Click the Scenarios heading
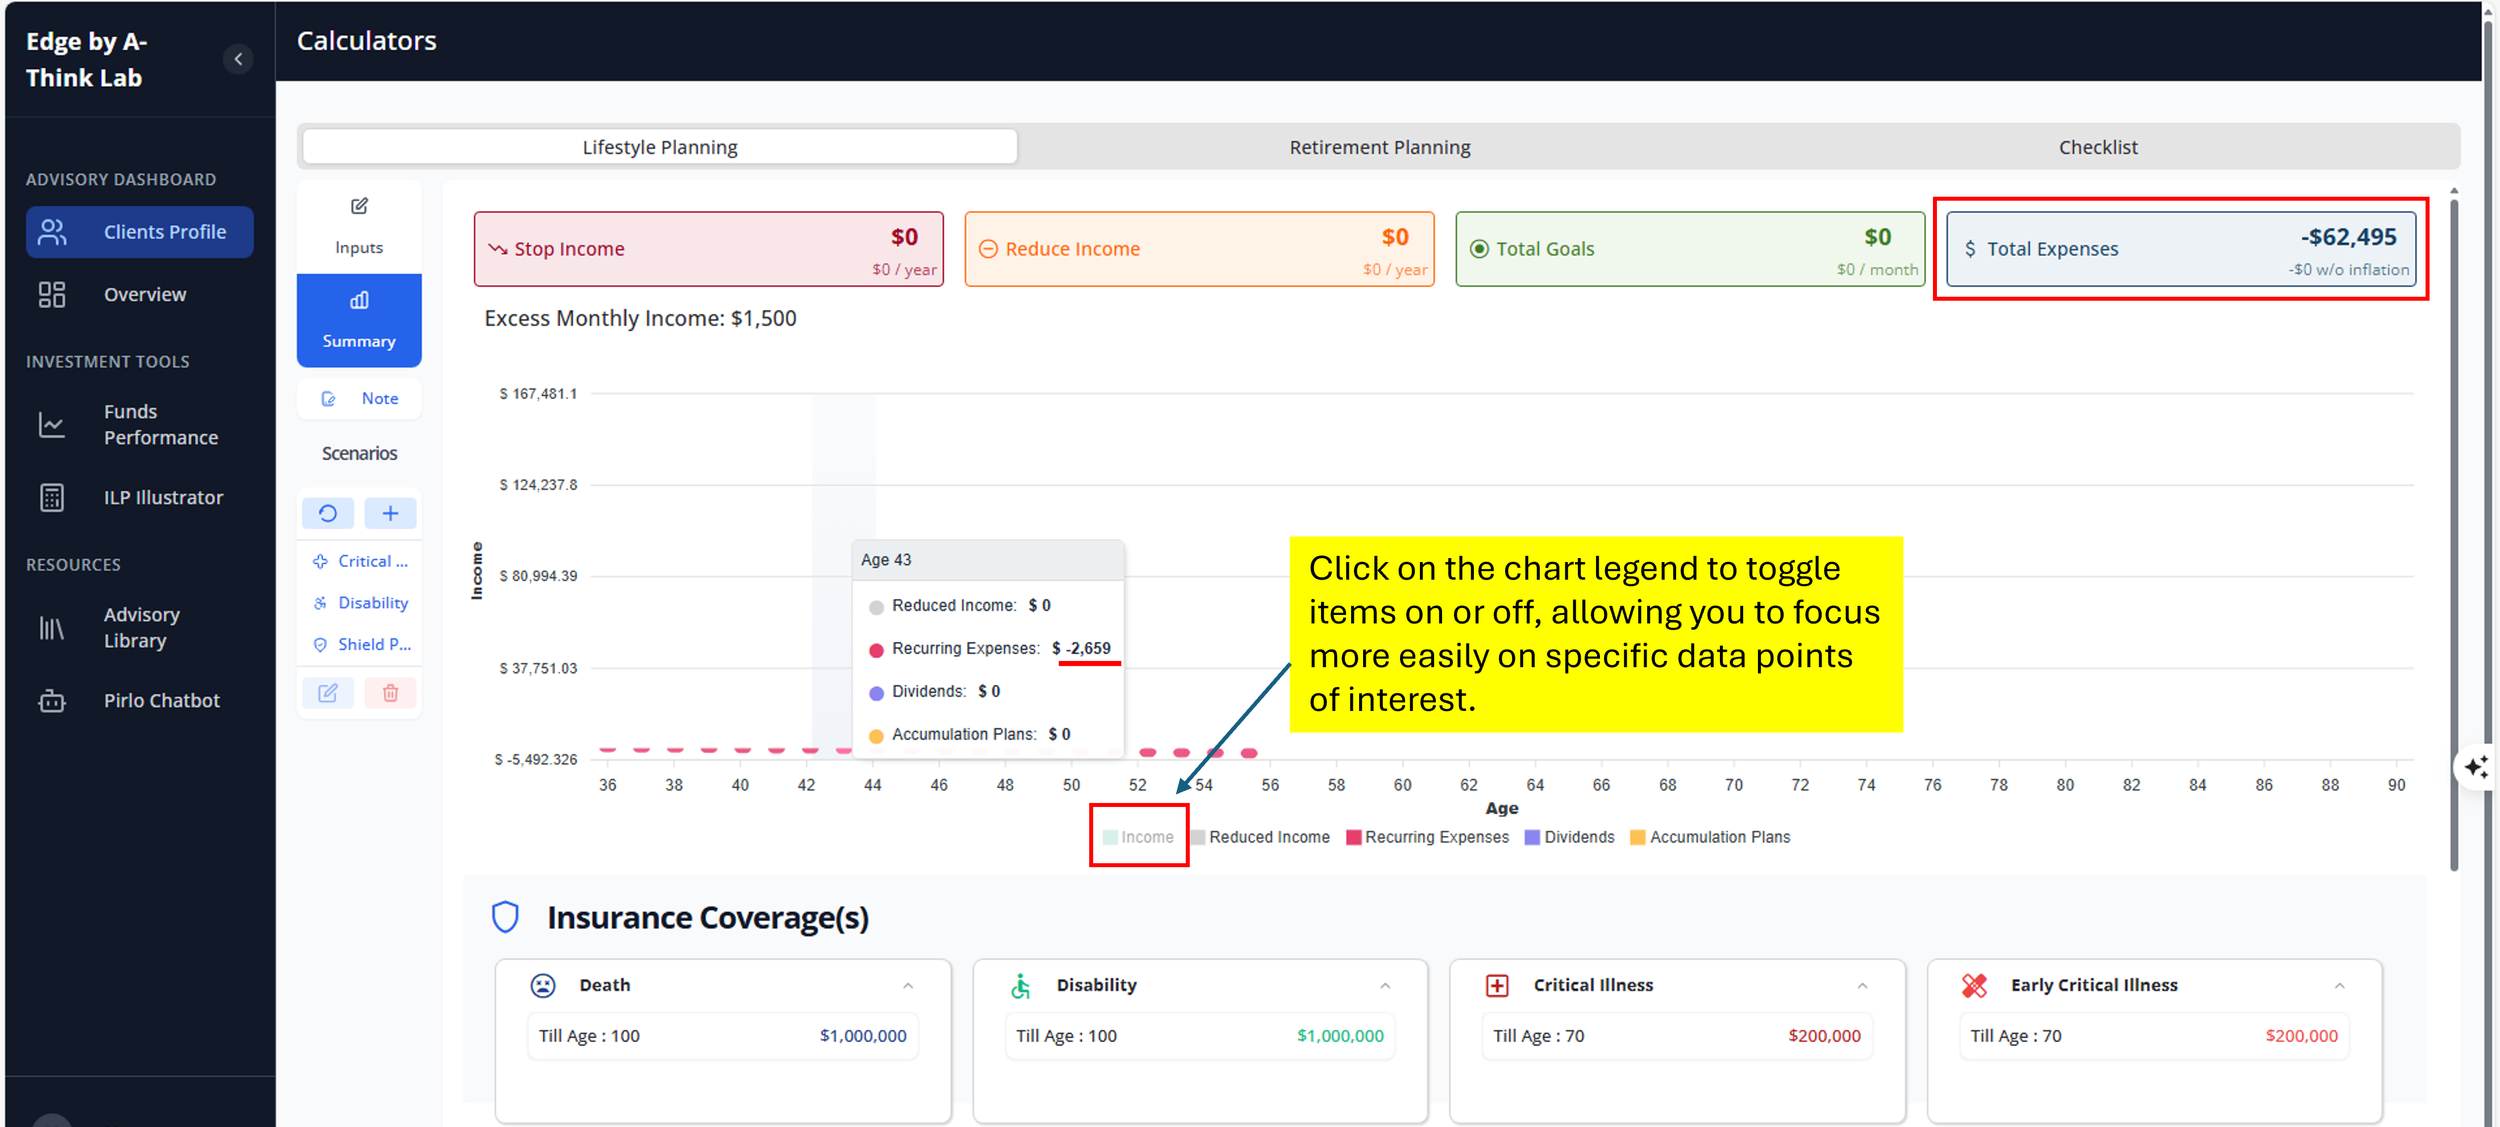 tap(359, 454)
